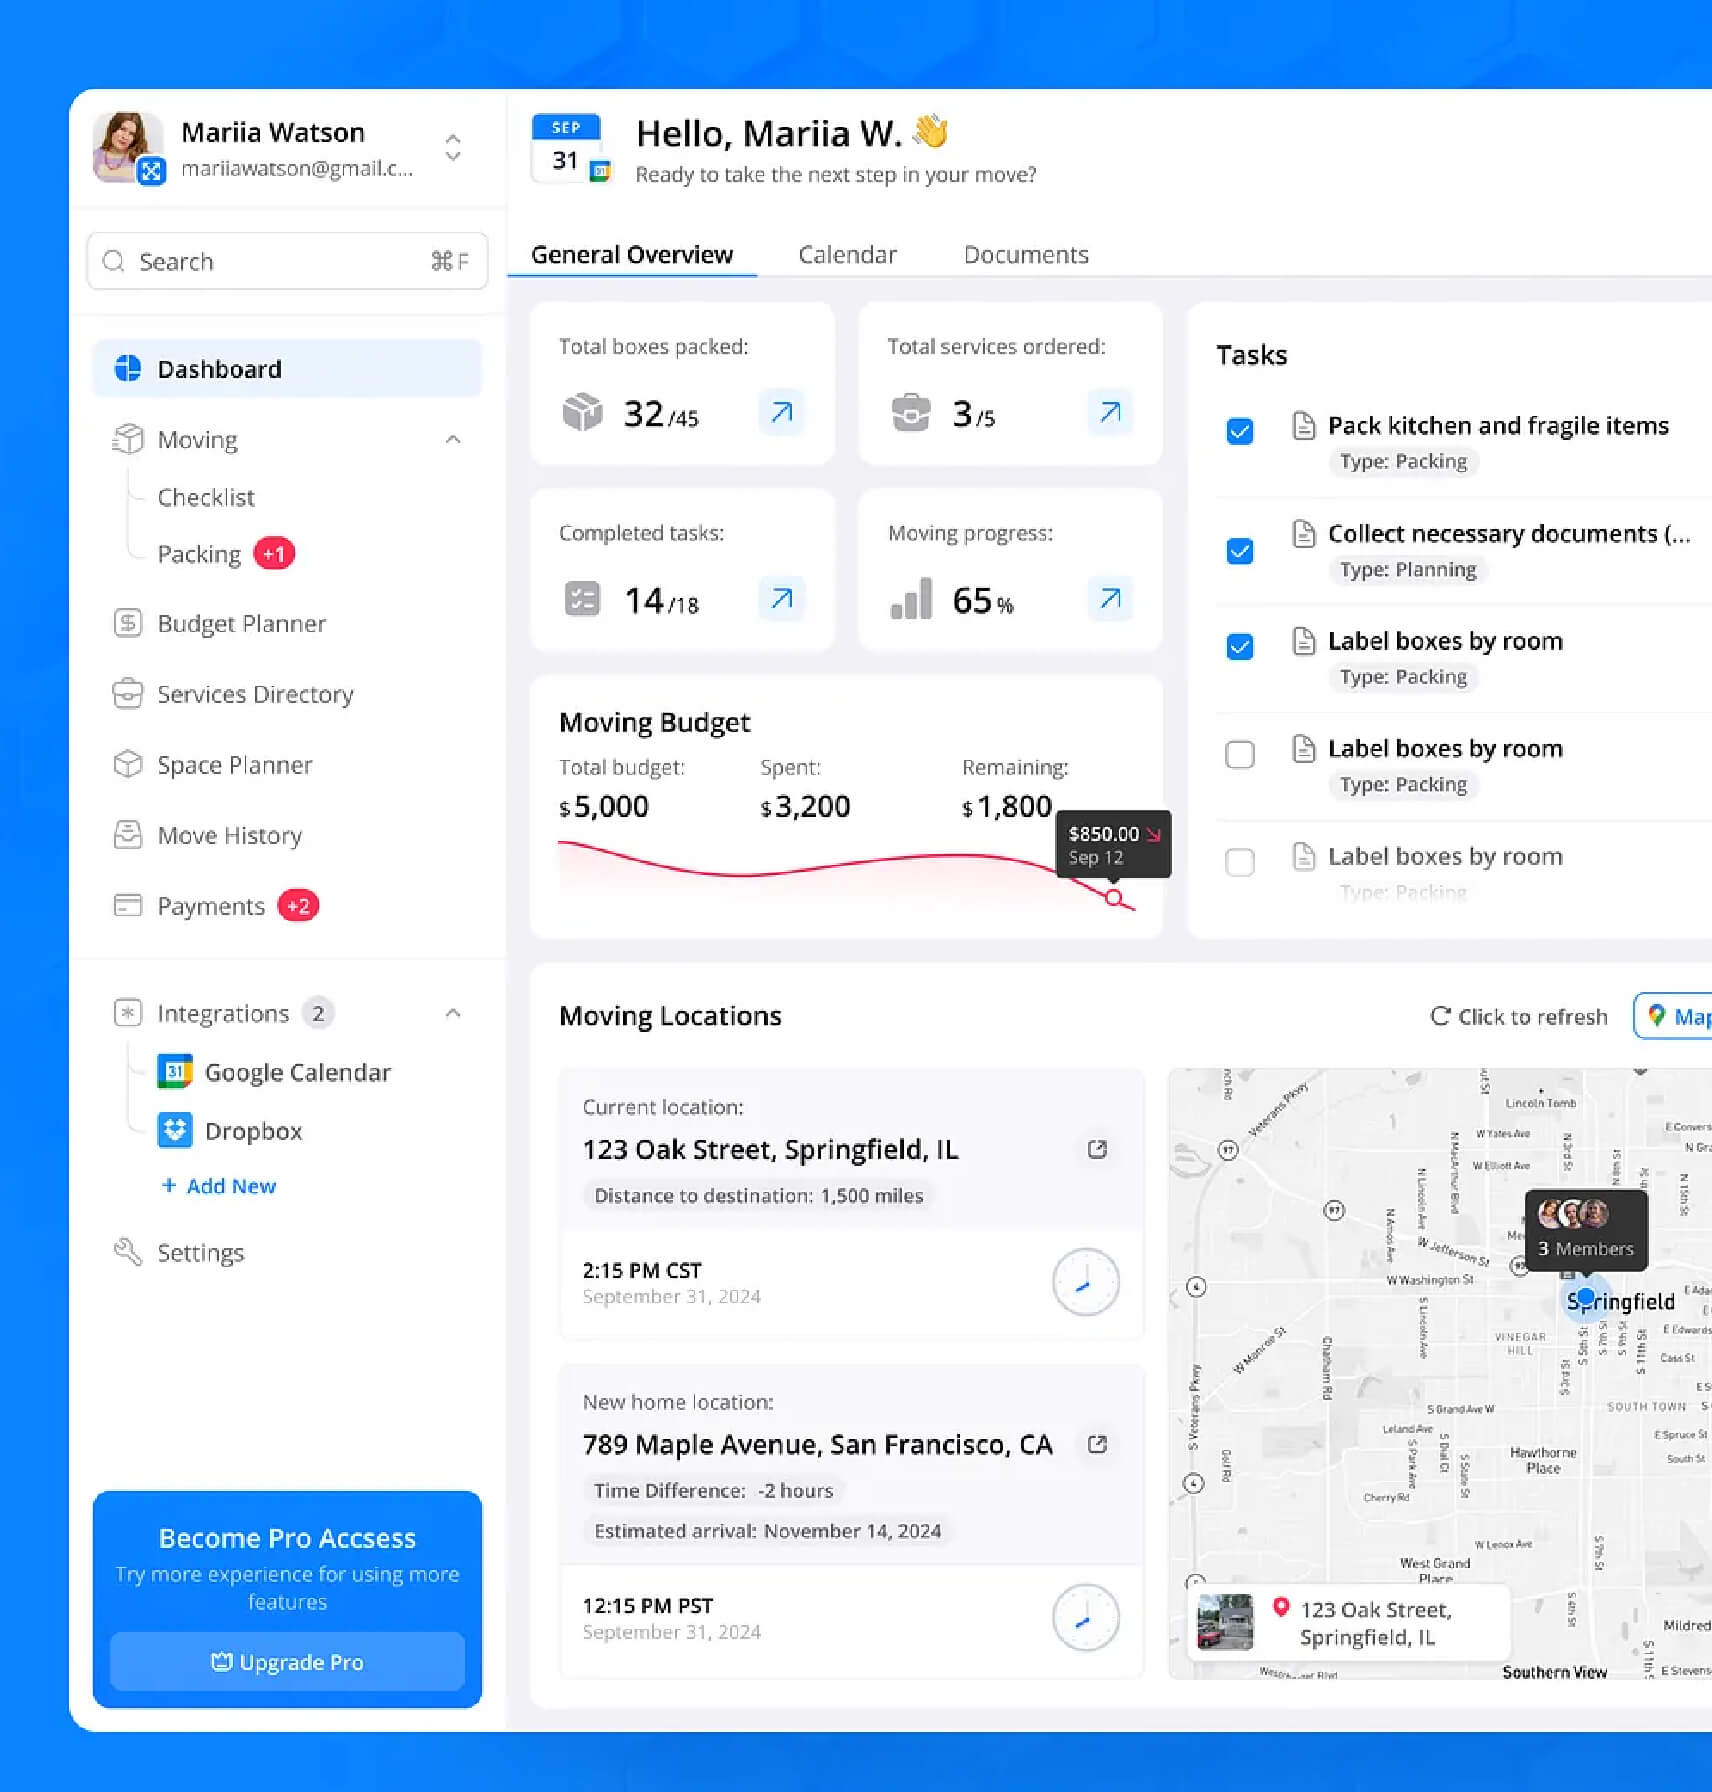1712x1792 pixels.
Task: Click the CST clock icon
Action: pos(1085,1282)
